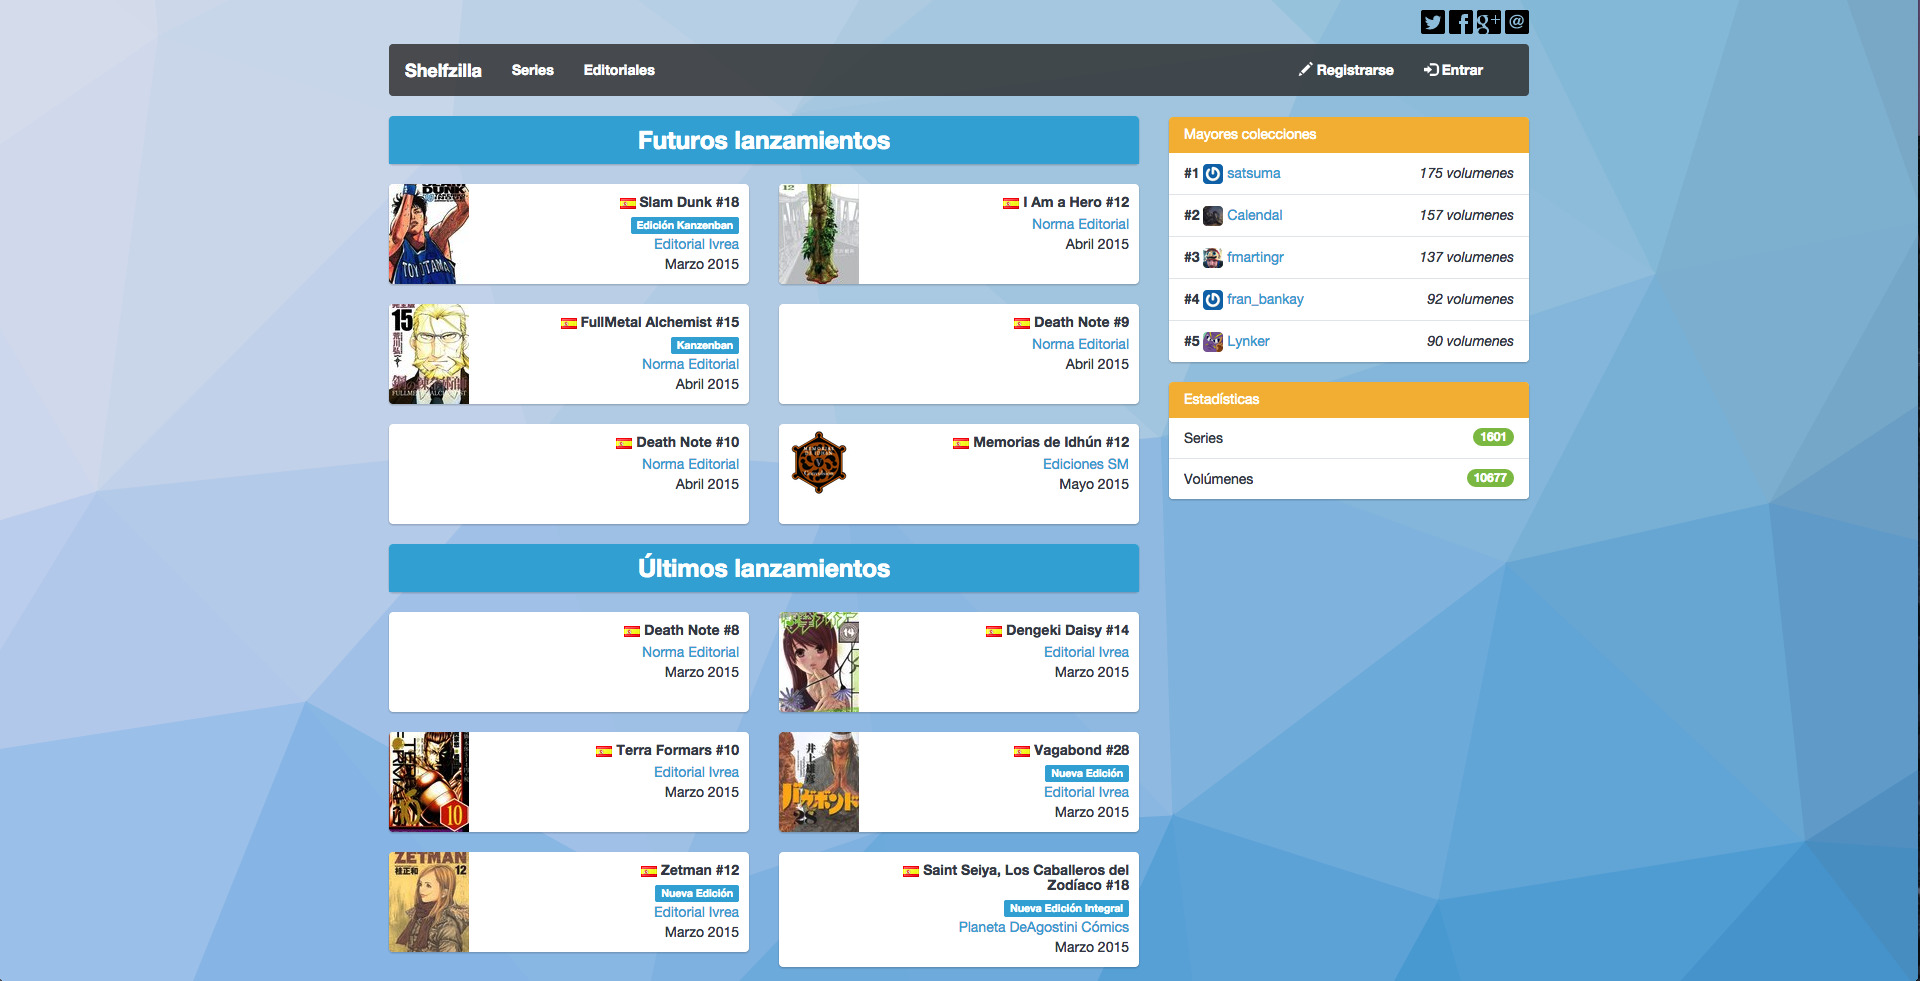Open user satsuma's profile link
1920x981 pixels.
(x=1253, y=173)
